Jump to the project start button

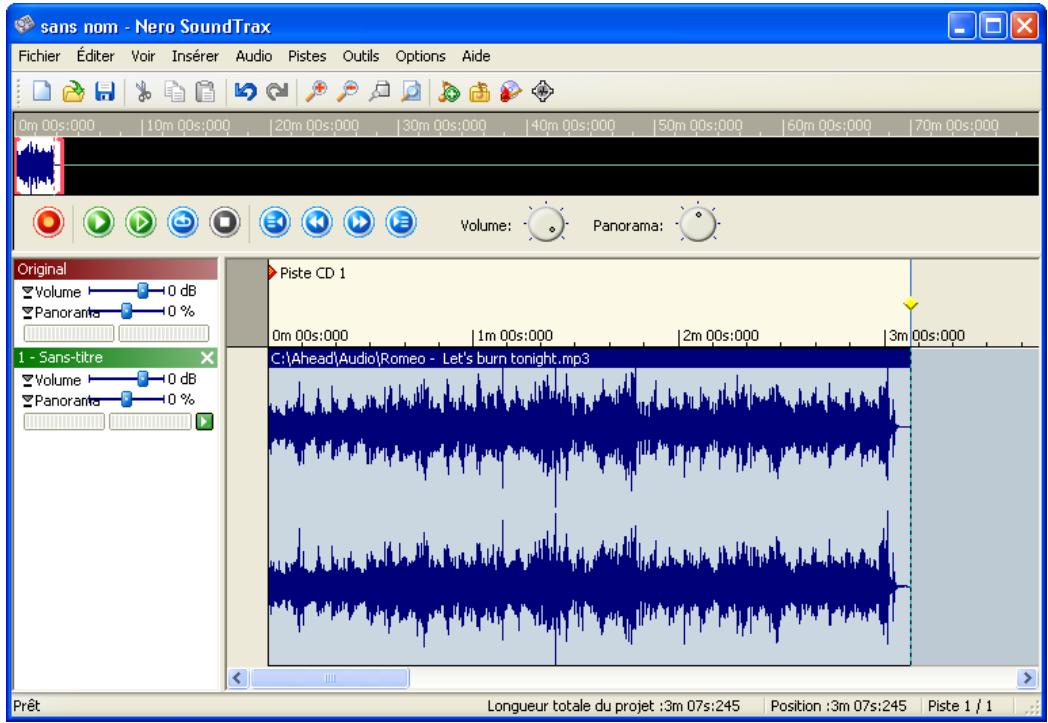tap(275, 223)
